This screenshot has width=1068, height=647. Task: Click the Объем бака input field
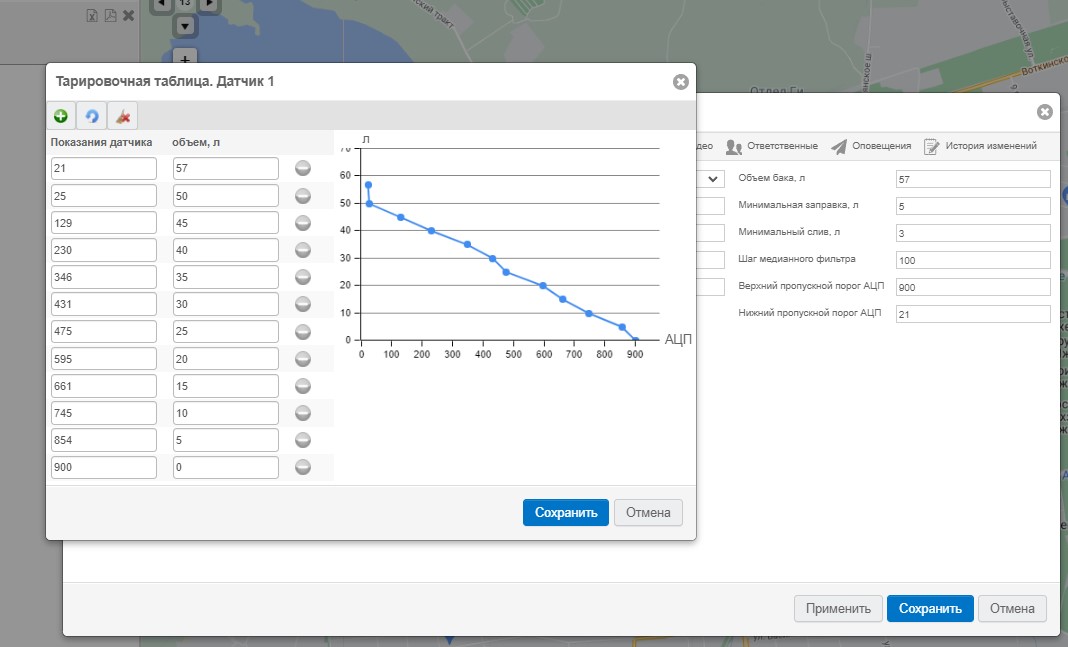pyautogui.click(x=973, y=179)
